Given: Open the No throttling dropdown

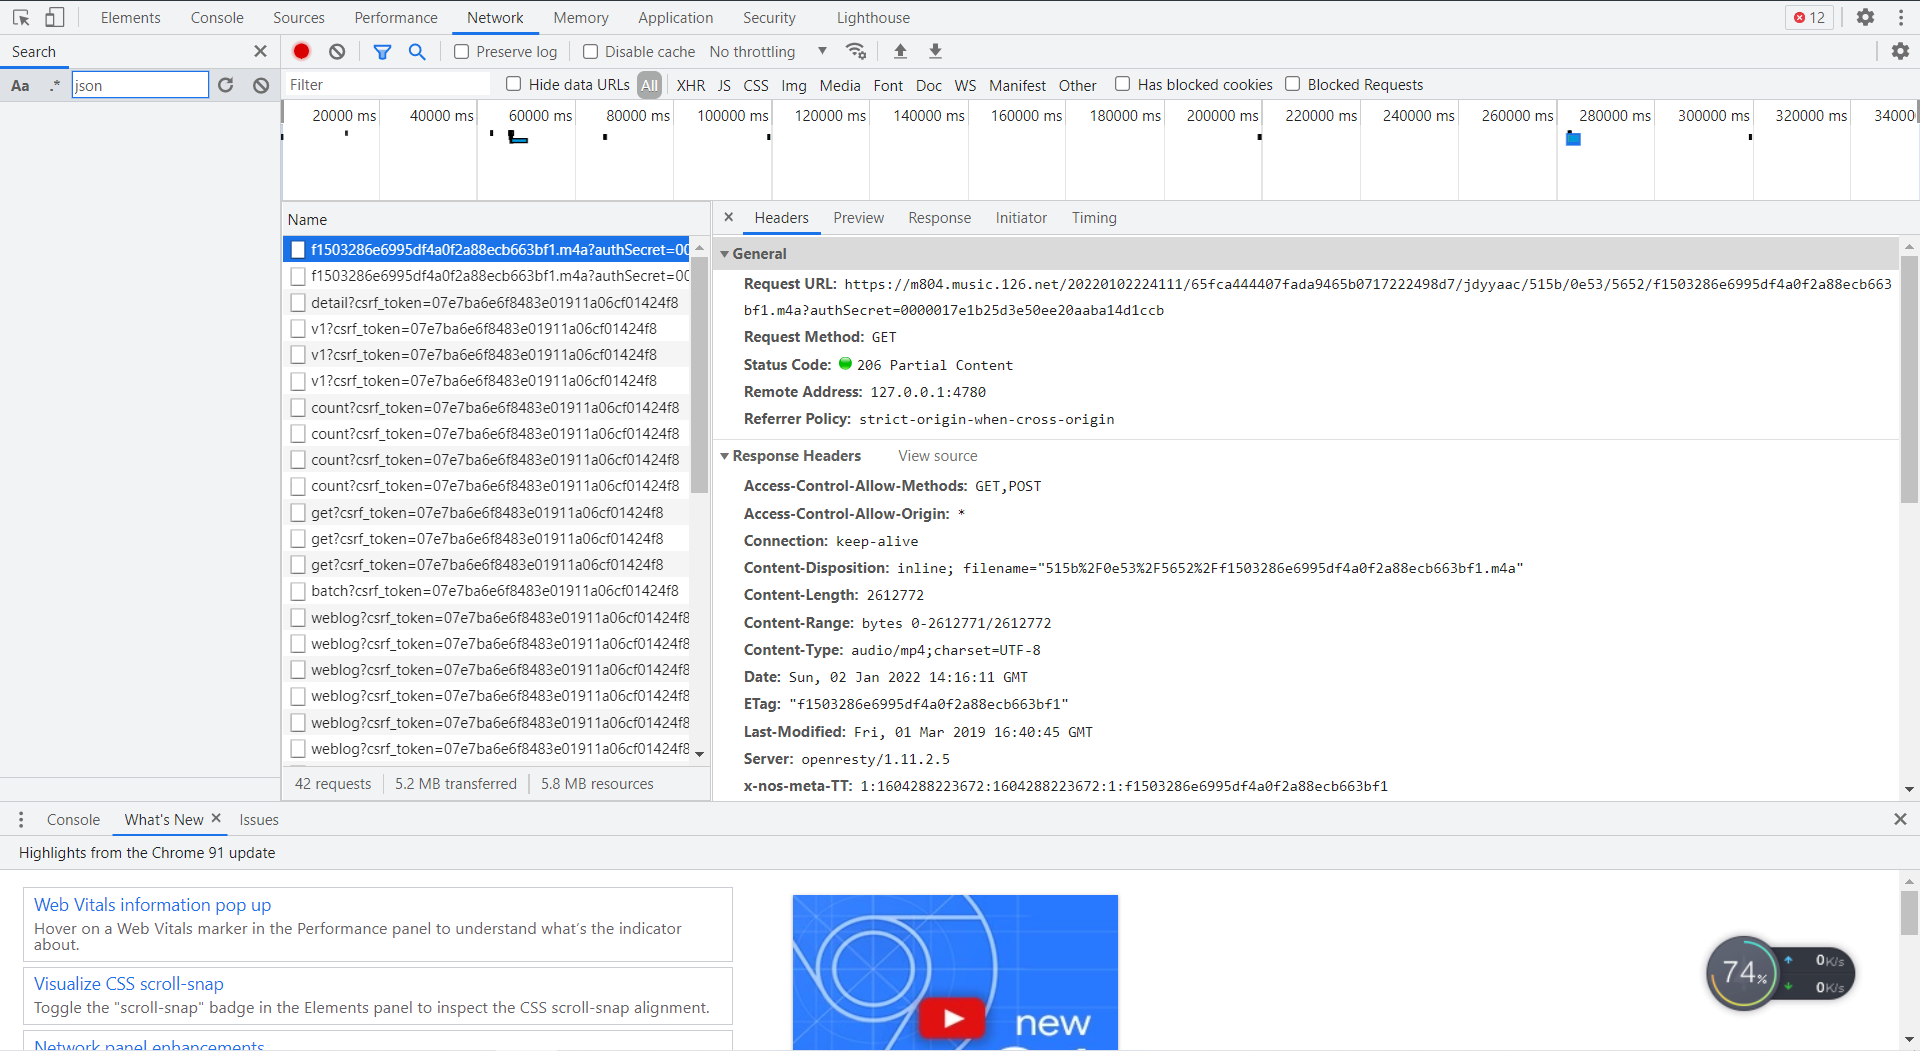Looking at the screenshot, I should pyautogui.click(x=768, y=51).
